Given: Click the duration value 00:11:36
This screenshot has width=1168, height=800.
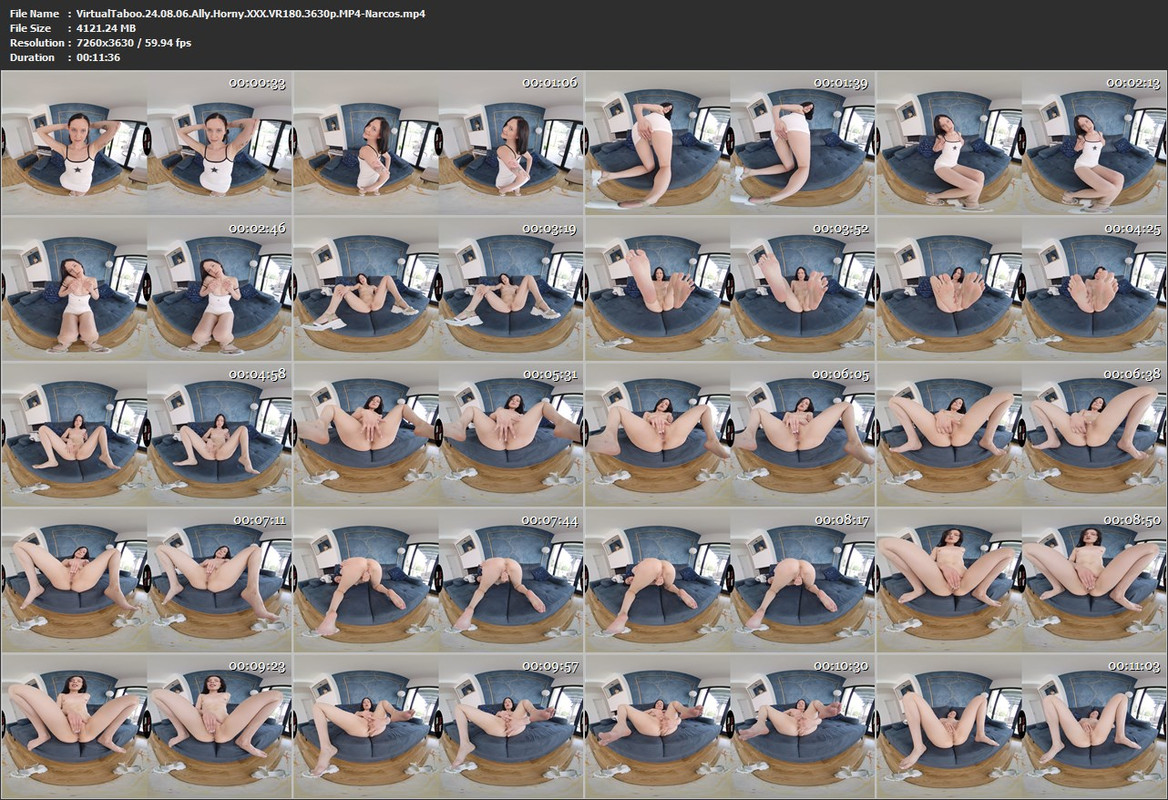Looking at the screenshot, I should click(x=98, y=57).
